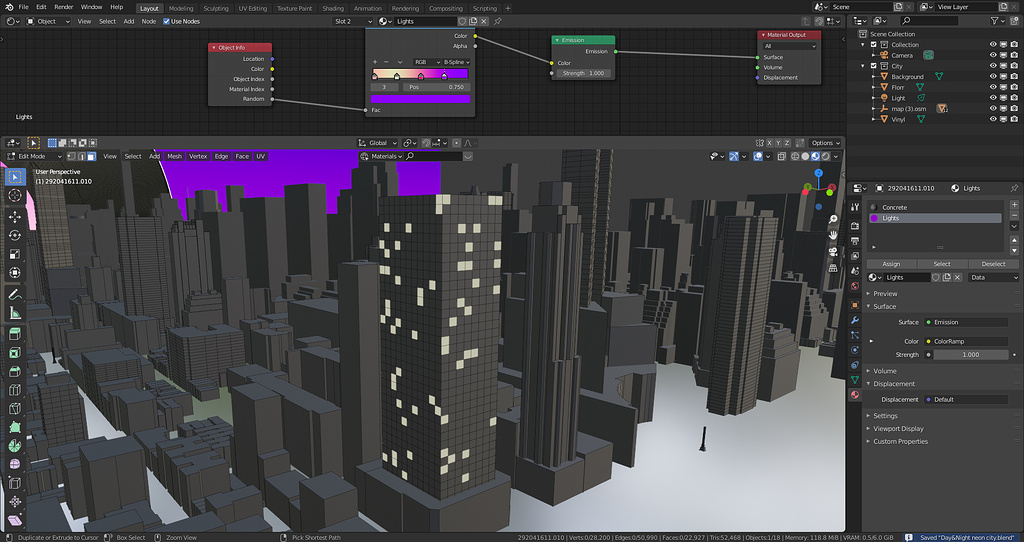Select the Select Box tool
This screenshot has width=1024, height=542.
14,176
